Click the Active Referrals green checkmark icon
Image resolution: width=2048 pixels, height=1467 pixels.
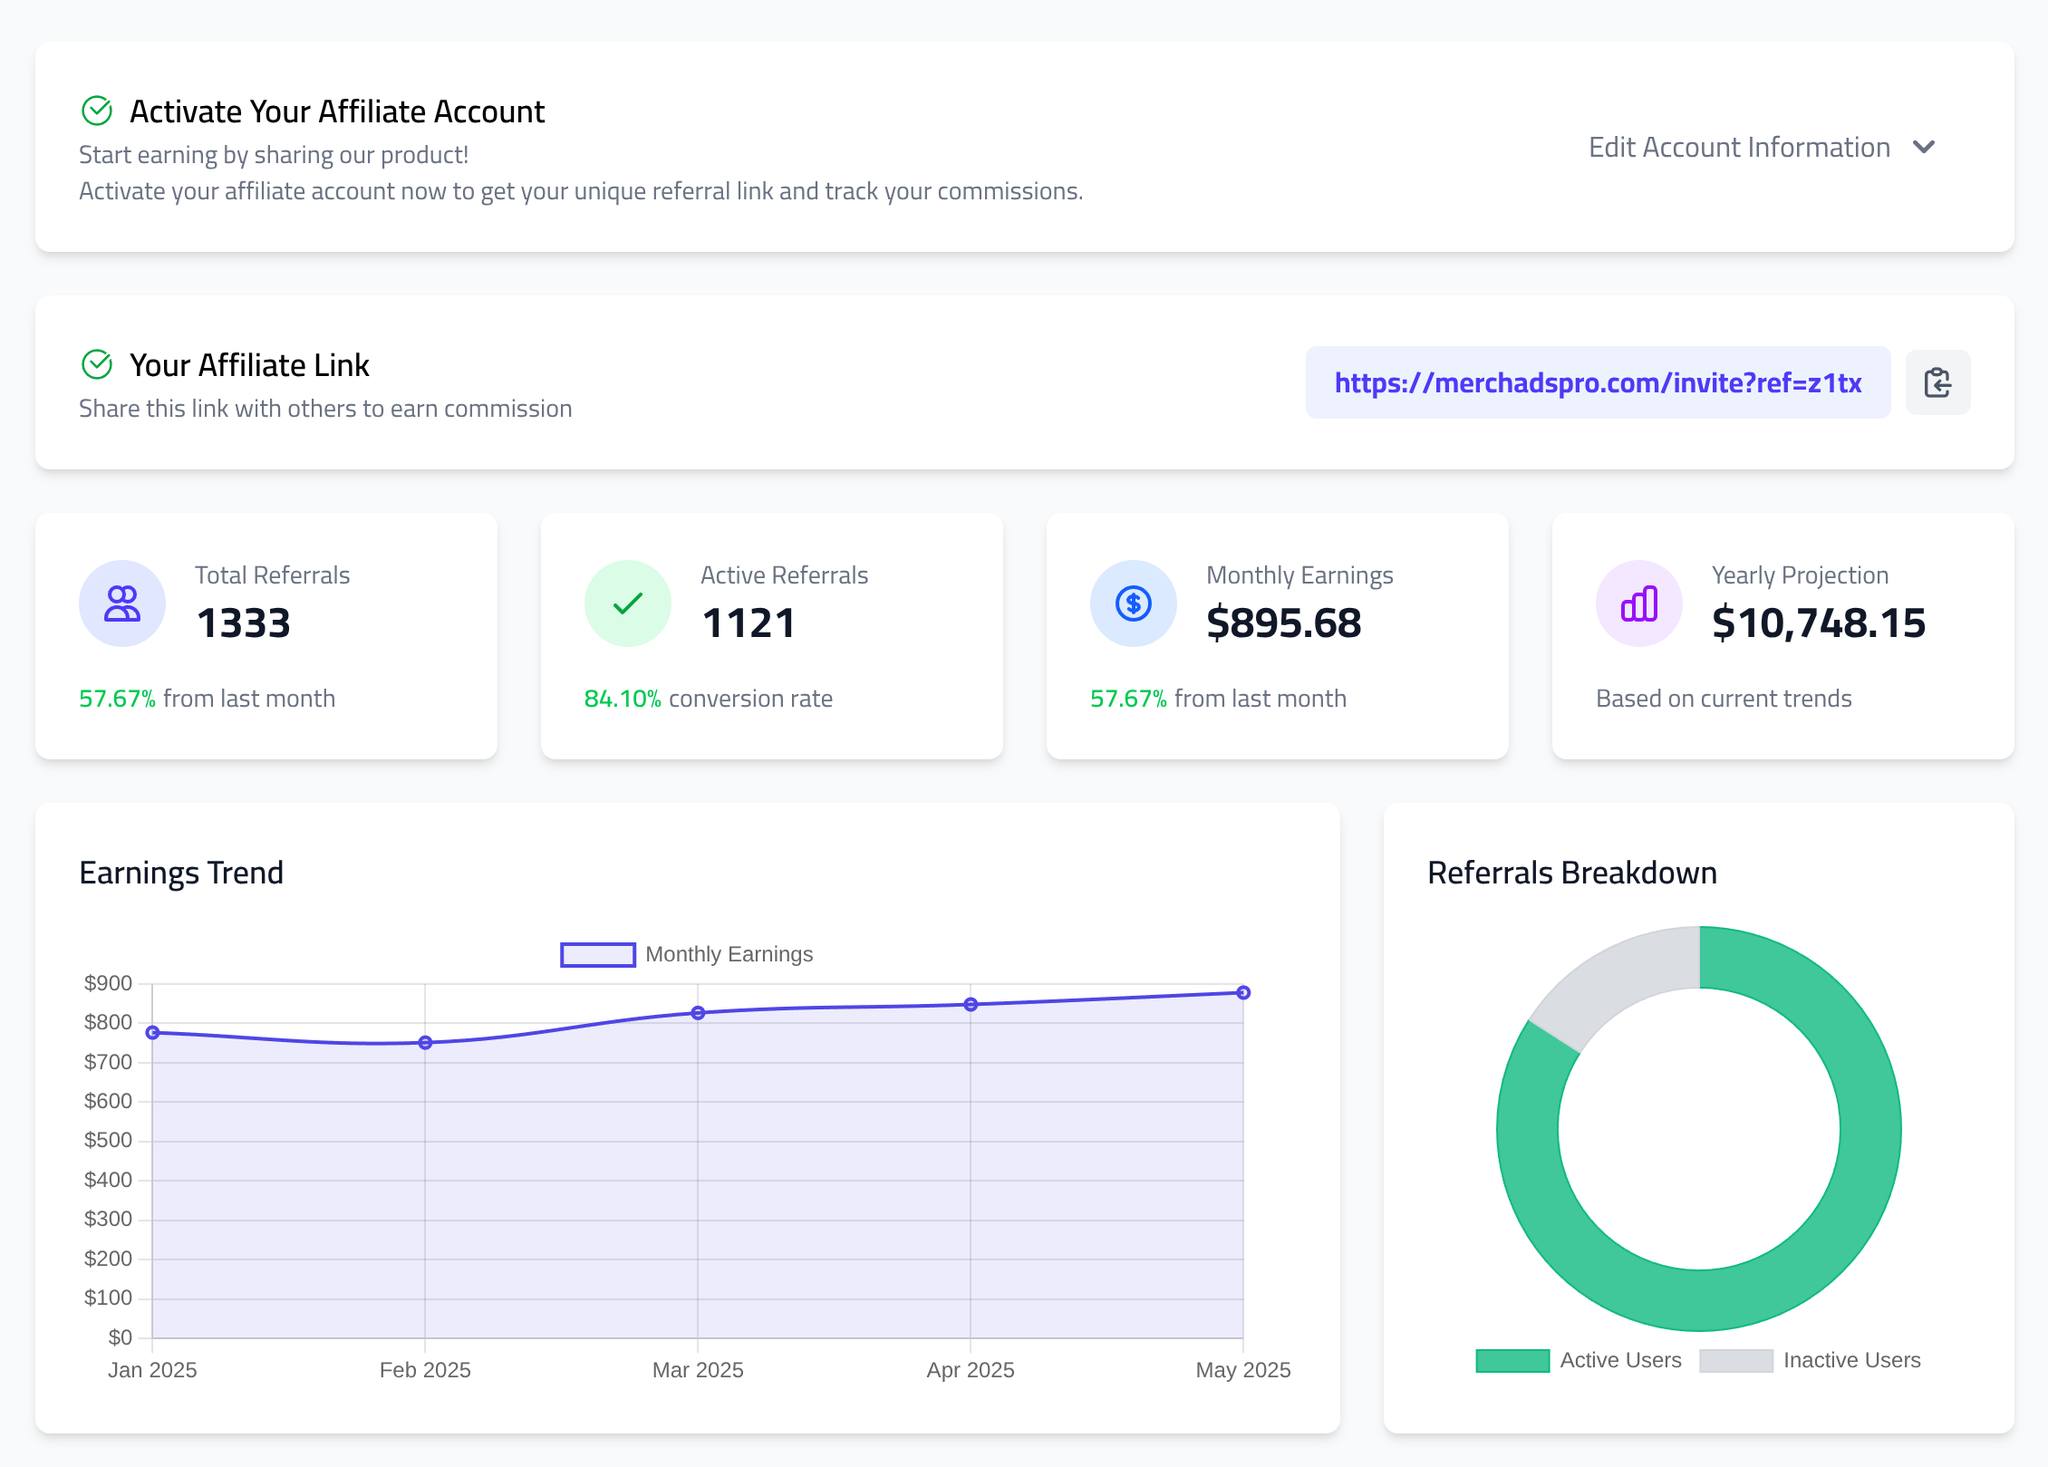[626, 602]
